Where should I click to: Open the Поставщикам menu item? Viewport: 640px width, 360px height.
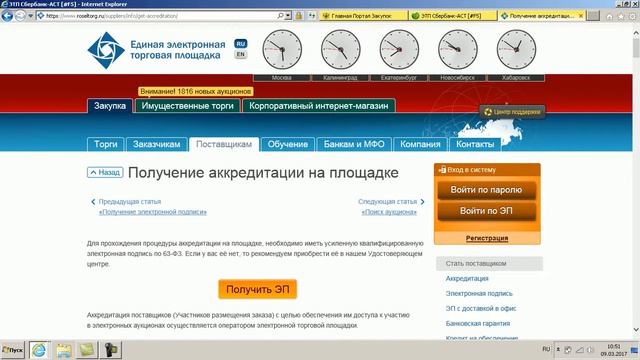[224, 144]
